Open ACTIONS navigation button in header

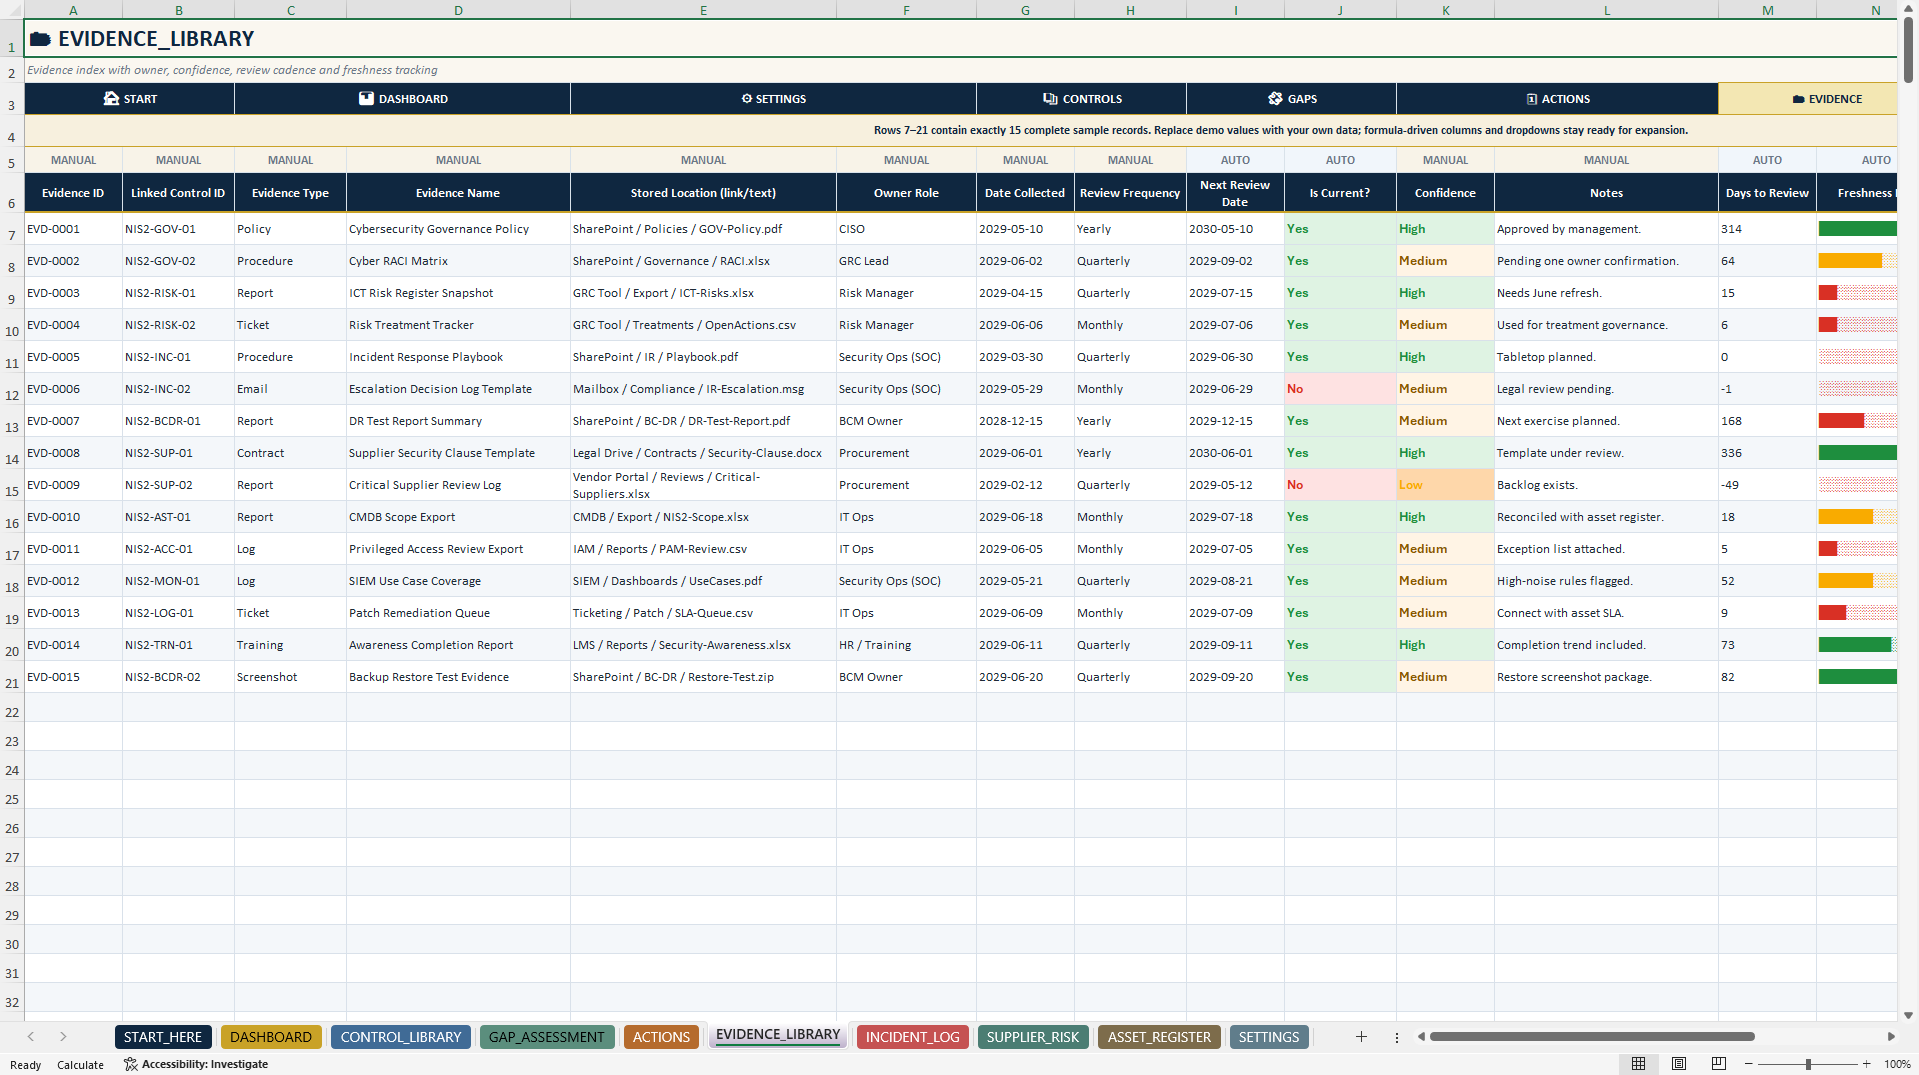click(x=1558, y=99)
